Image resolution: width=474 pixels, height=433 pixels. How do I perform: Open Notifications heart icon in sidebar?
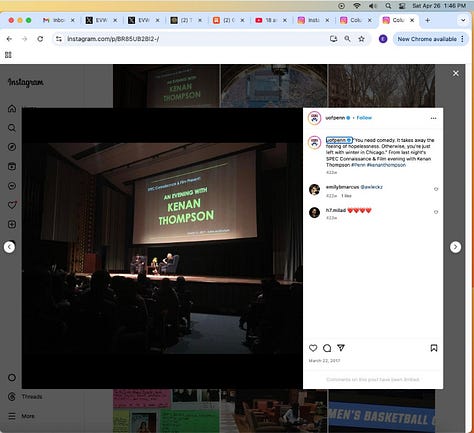[x=12, y=205]
